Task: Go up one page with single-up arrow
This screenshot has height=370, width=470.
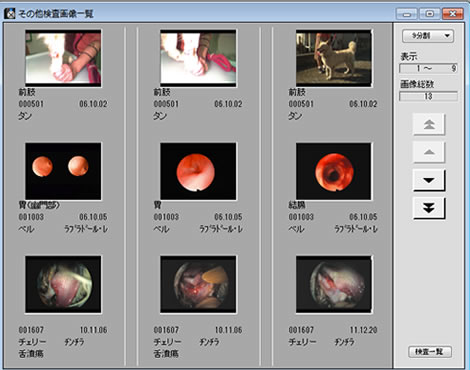Action: [x=429, y=152]
